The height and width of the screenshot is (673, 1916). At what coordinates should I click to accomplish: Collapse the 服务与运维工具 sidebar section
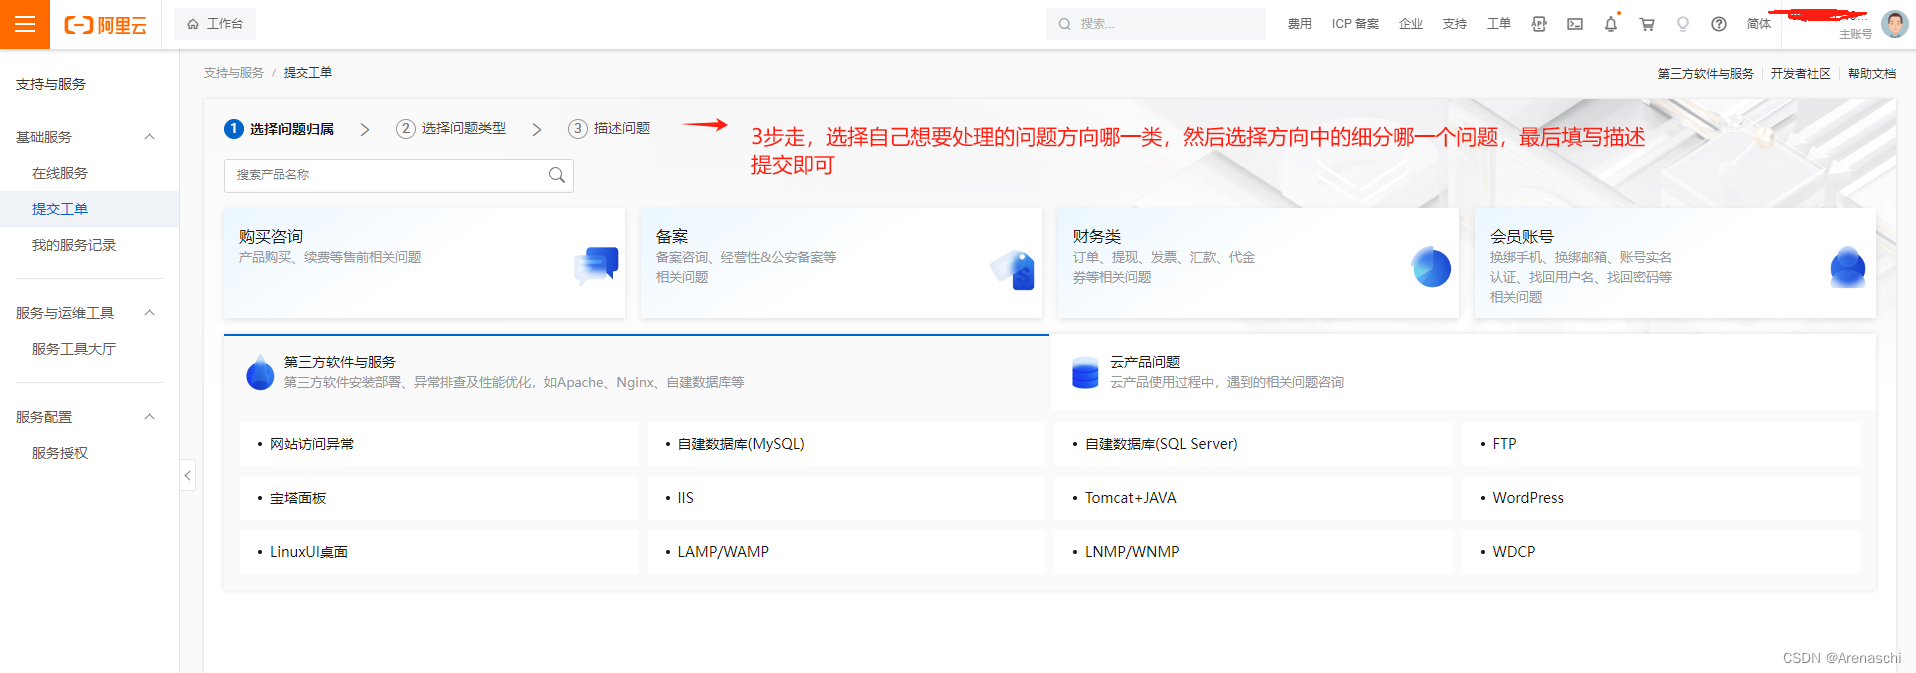click(x=150, y=313)
